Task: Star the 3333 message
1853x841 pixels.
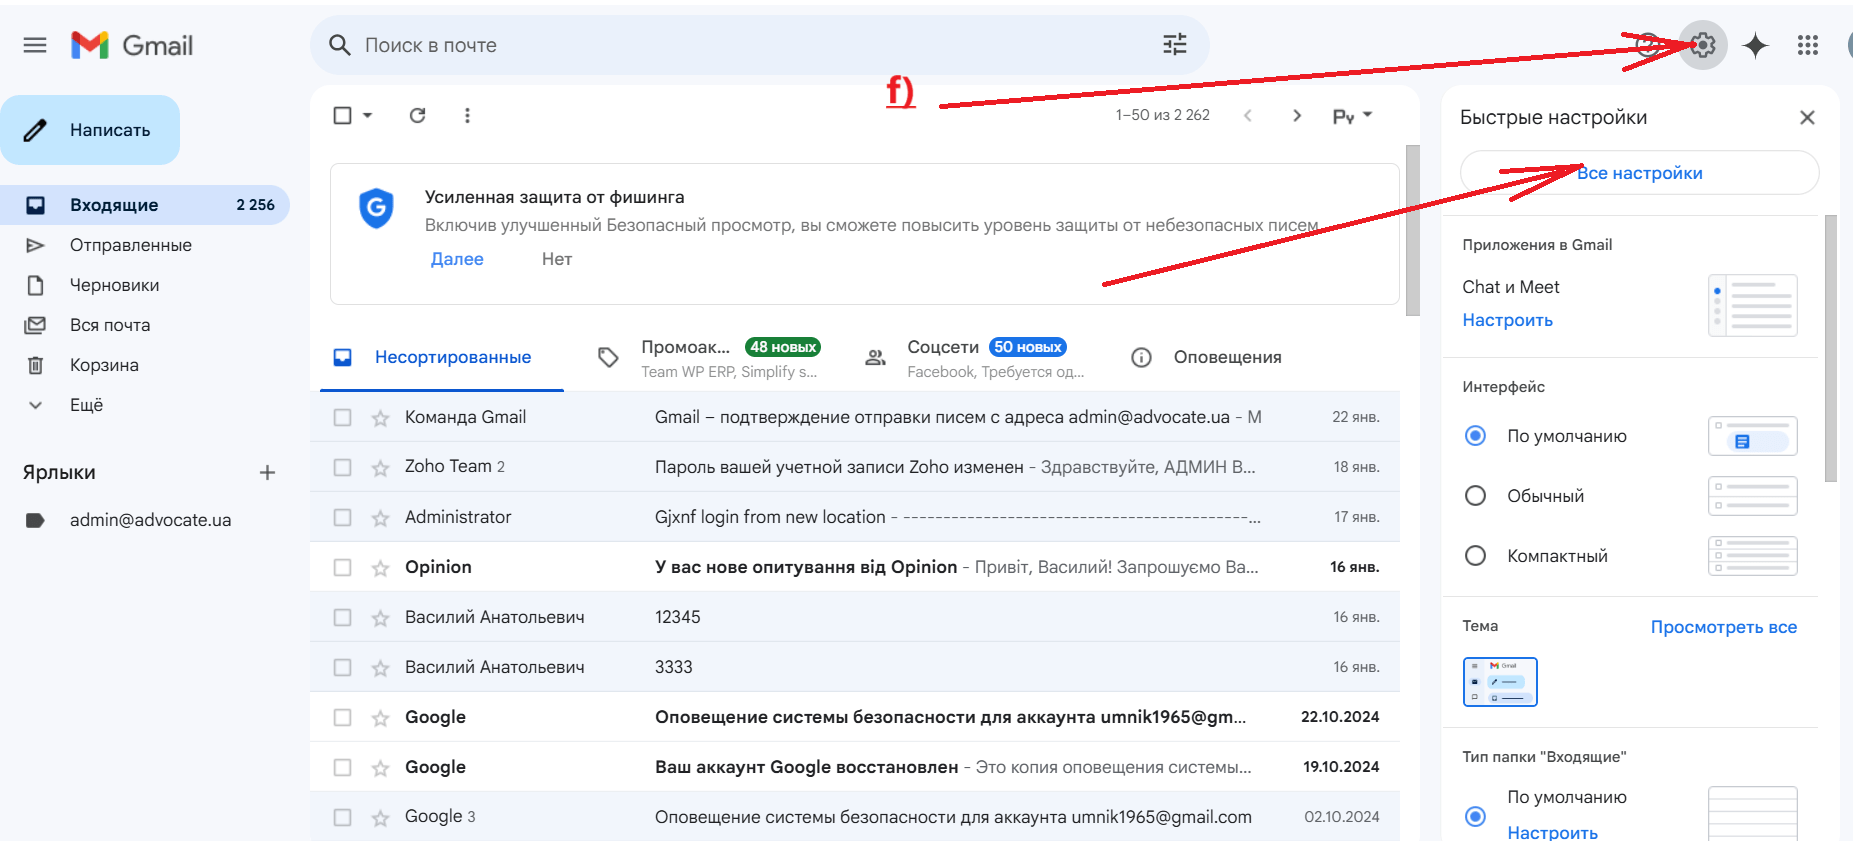Action: click(x=380, y=668)
